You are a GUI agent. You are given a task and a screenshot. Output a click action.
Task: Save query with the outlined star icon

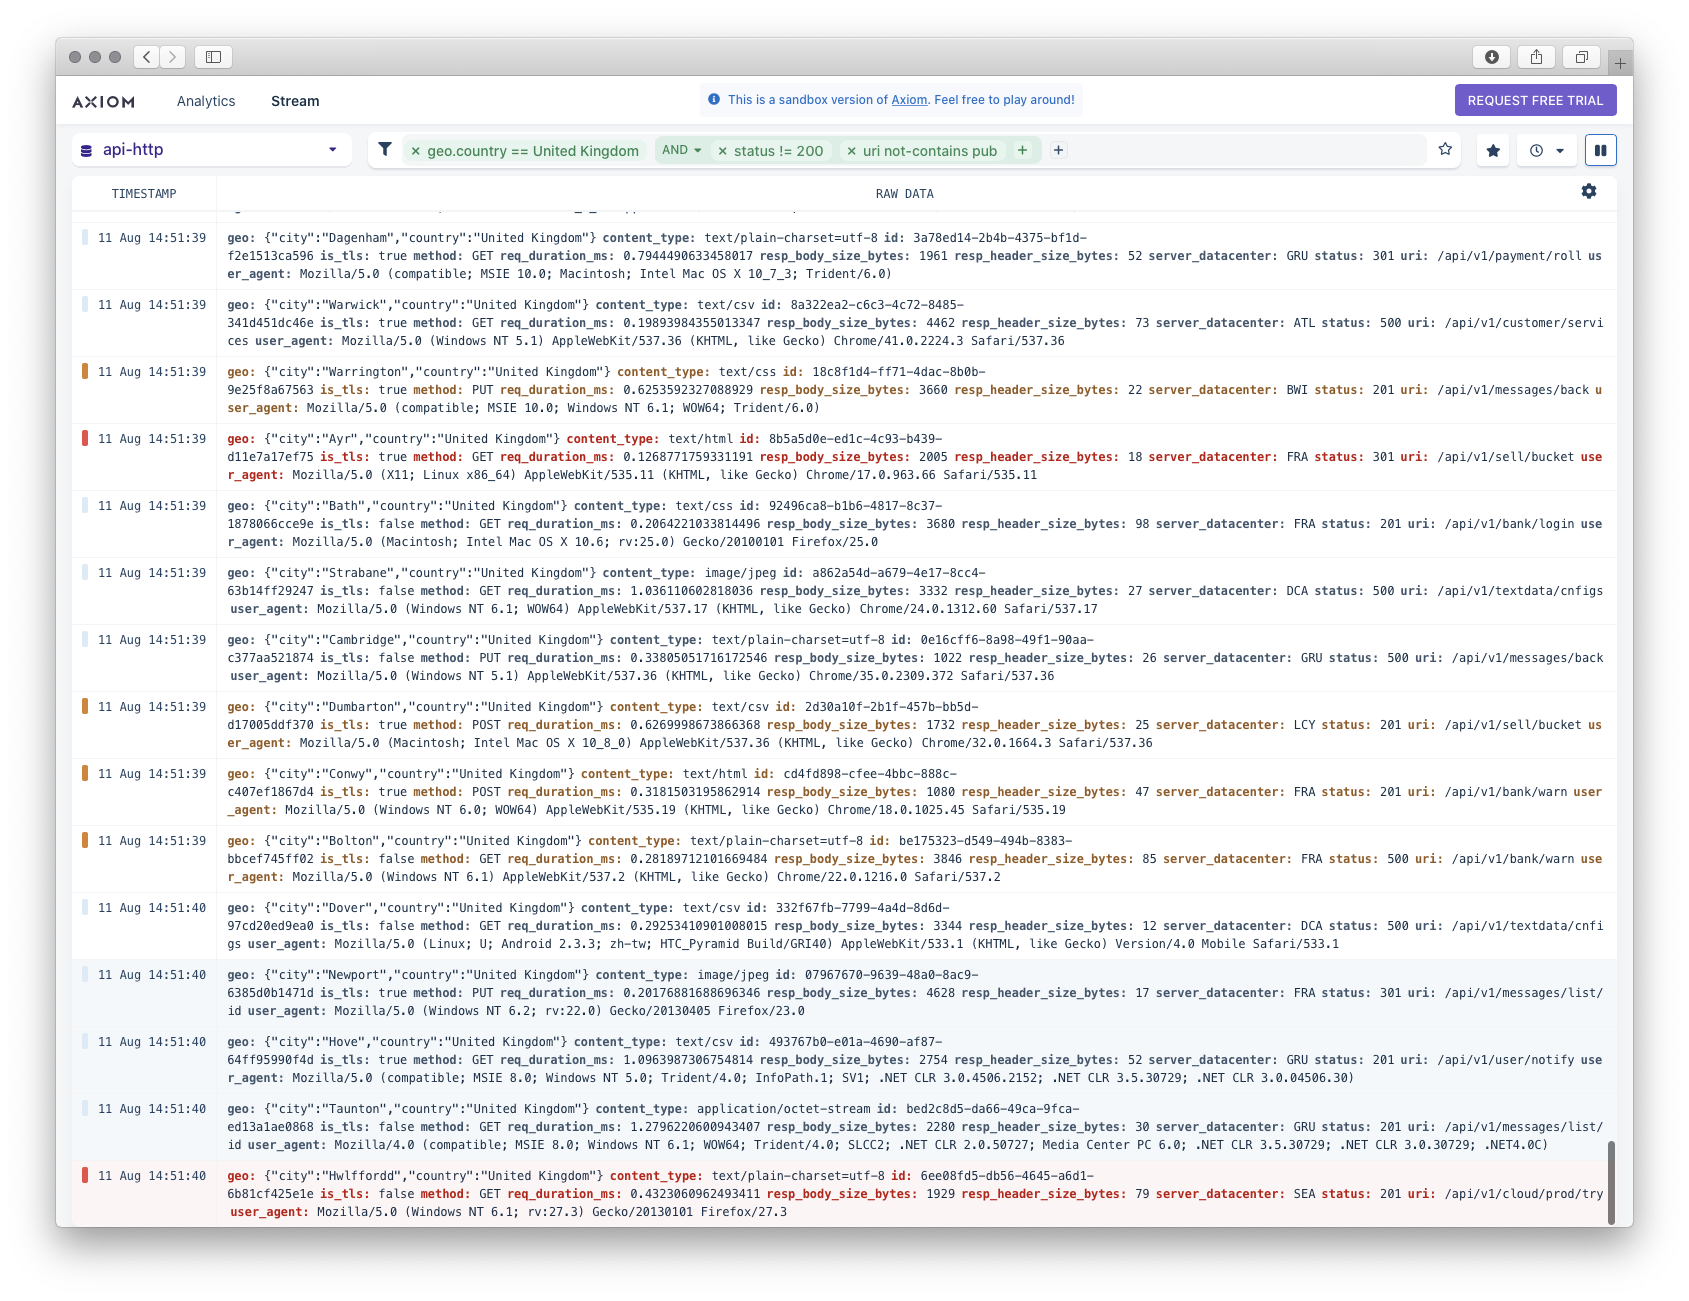[1445, 150]
